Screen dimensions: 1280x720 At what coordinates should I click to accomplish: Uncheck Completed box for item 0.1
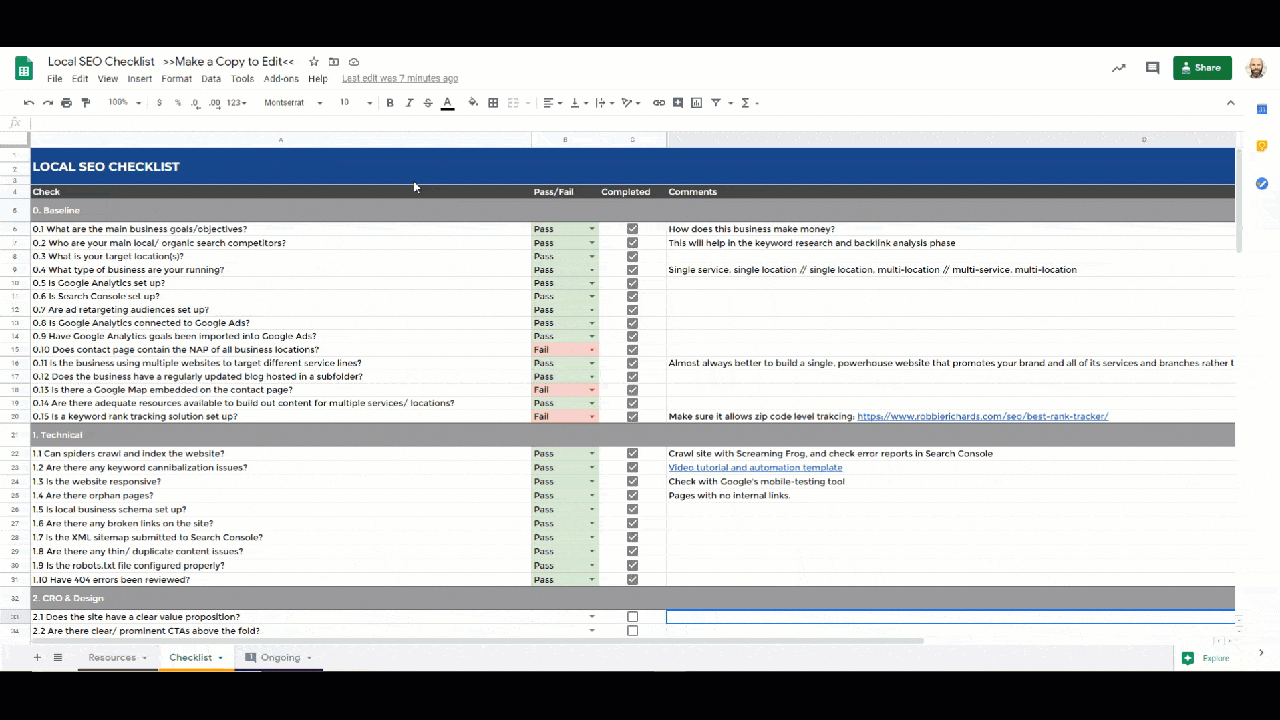tap(632, 229)
